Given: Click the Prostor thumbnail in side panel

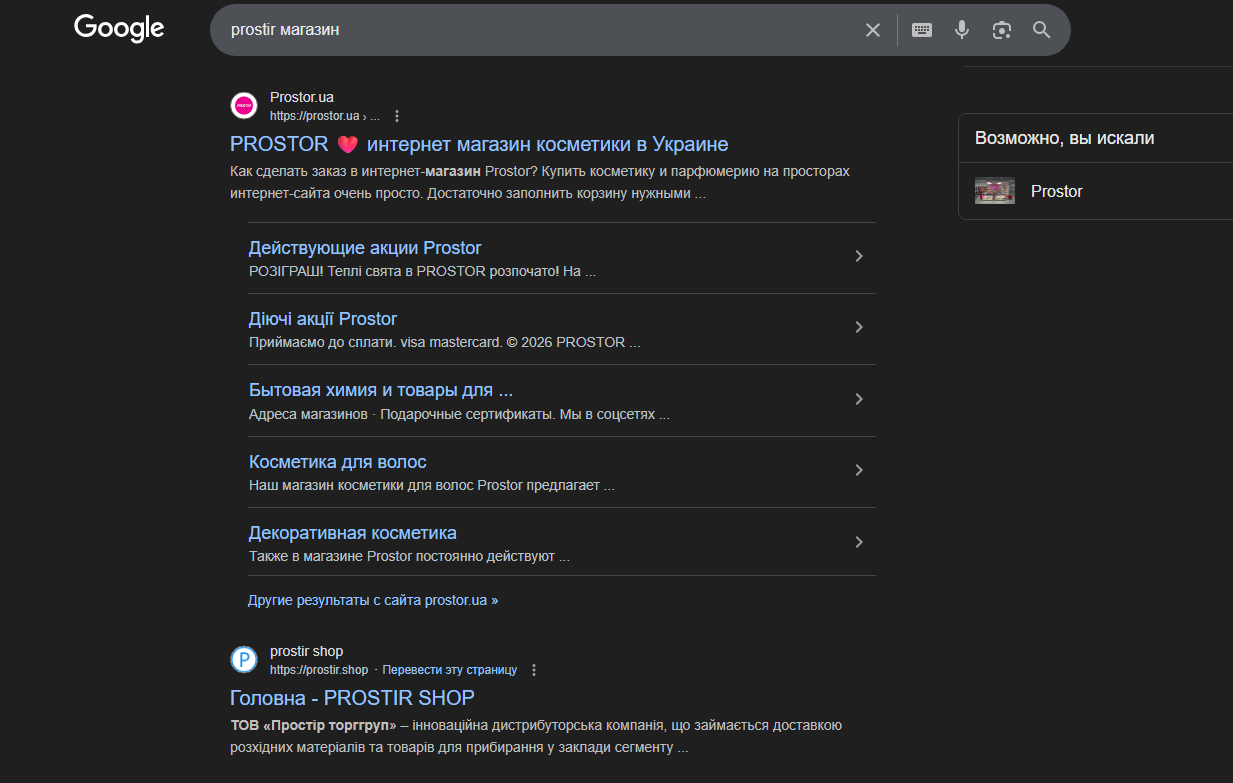Looking at the screenshot, I should pos(995,191).
